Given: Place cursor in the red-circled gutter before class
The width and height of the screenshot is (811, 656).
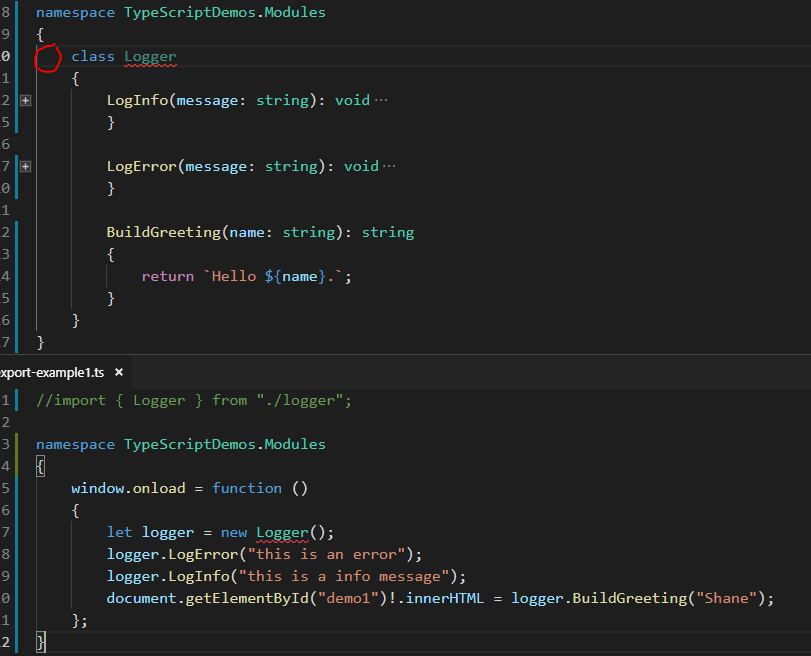Looking at the screenshot, I should coord(48,58).
